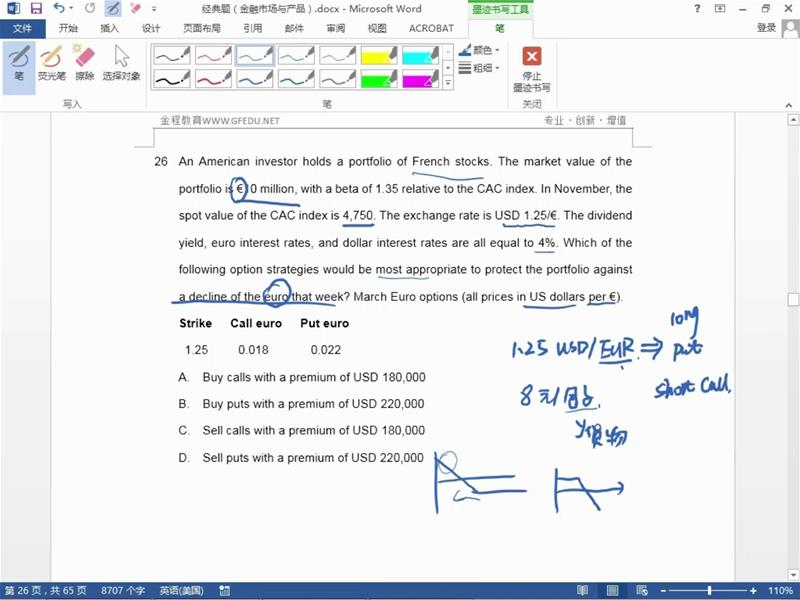This screenshot has width=800, height=600.
Task: Expand the pen gallery More button
Action: tap(448, 83)
